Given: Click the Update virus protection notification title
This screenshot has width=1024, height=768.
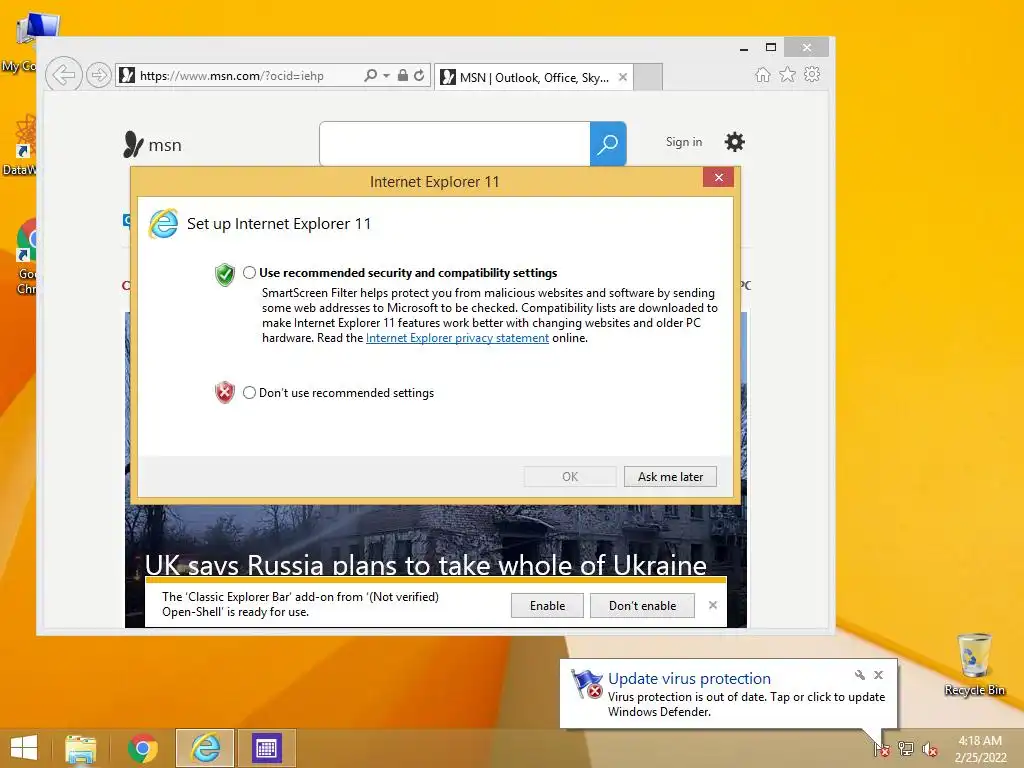Looking at the screenshot, I should point(689,679).
